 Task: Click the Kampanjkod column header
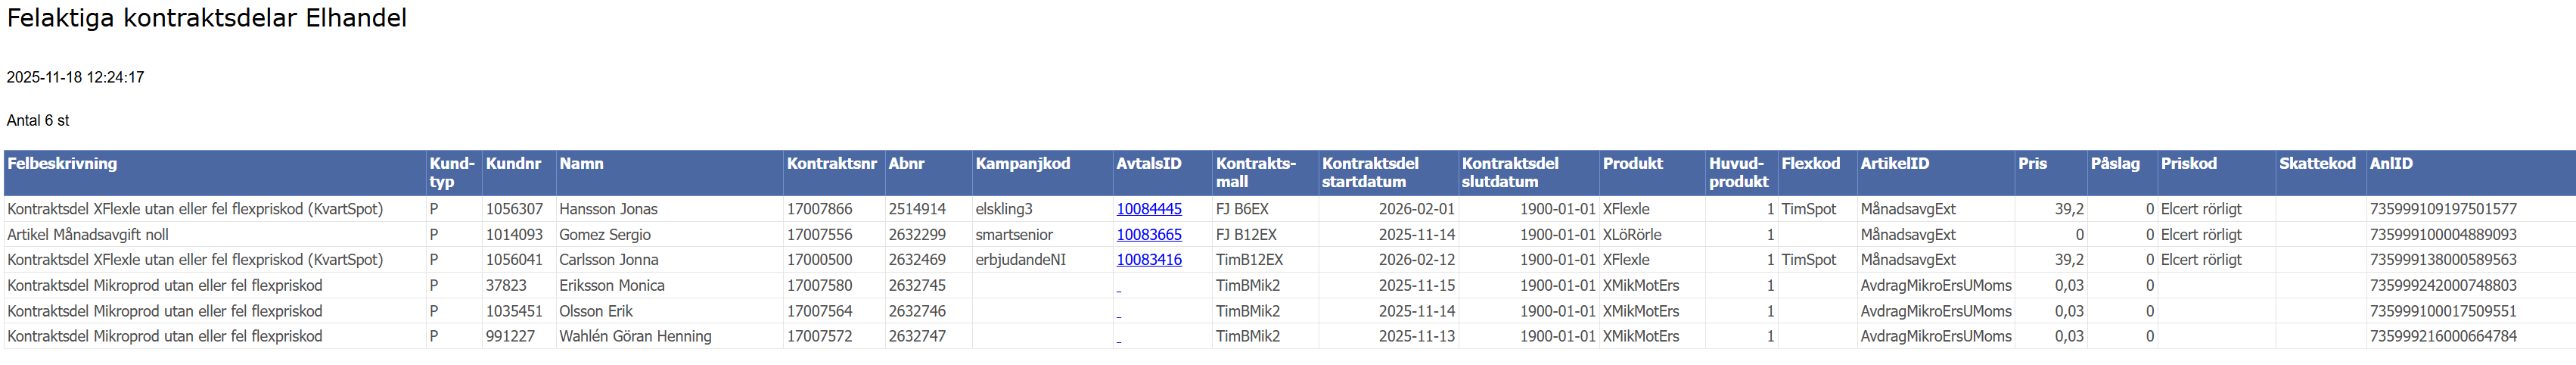(1022, 164)
